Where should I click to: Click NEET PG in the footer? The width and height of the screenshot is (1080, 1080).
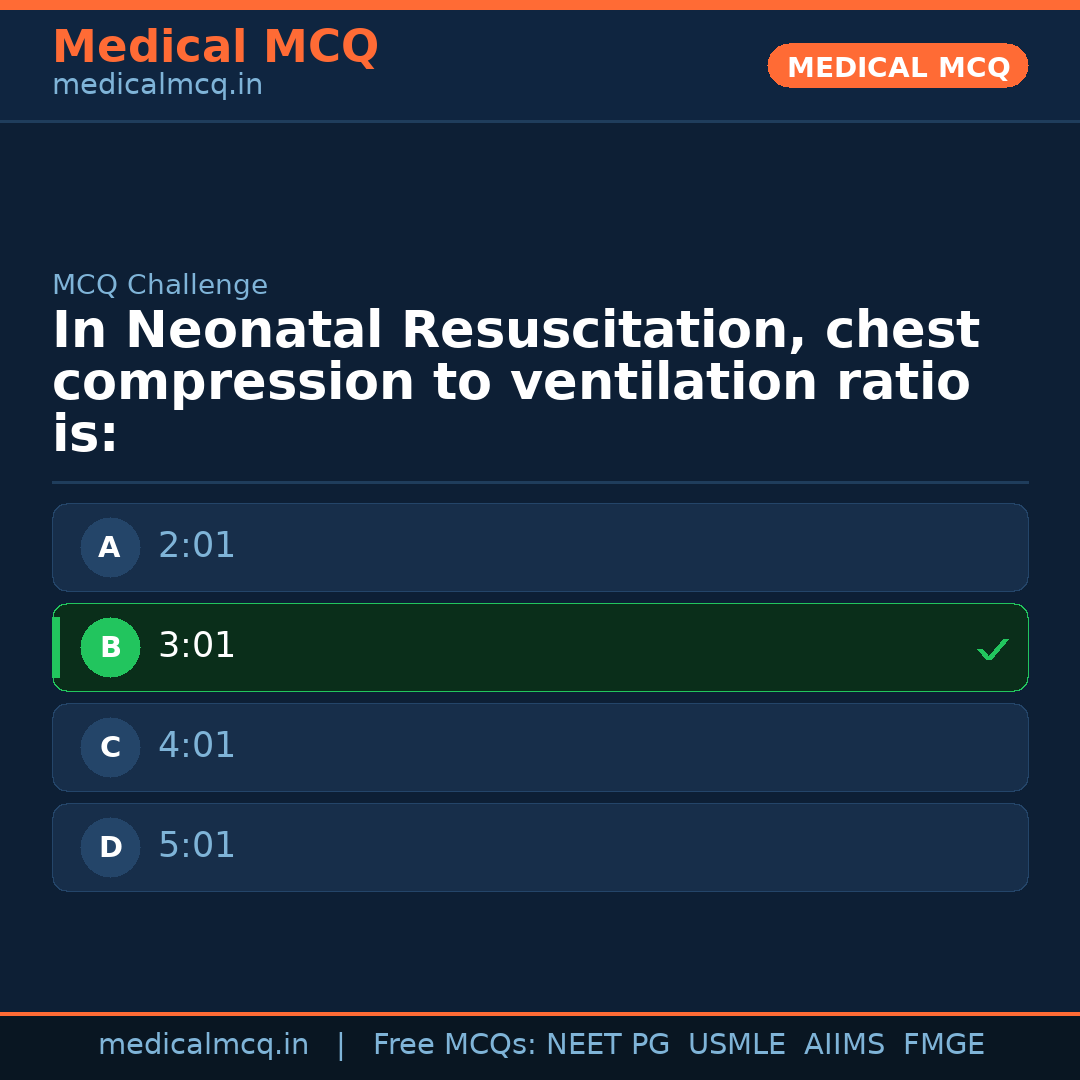pyautogui.click(x=608, y=1045)
